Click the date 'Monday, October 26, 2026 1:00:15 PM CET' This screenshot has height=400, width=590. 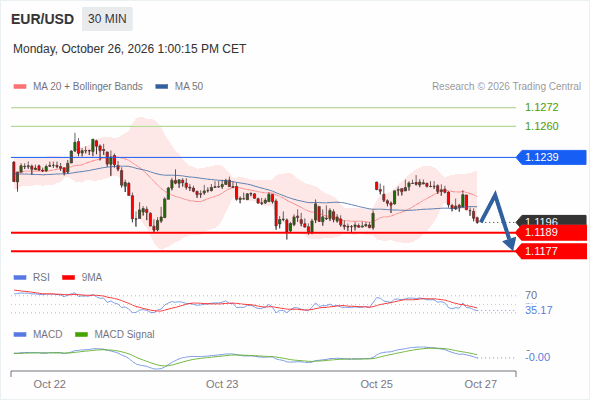(129, 49)
